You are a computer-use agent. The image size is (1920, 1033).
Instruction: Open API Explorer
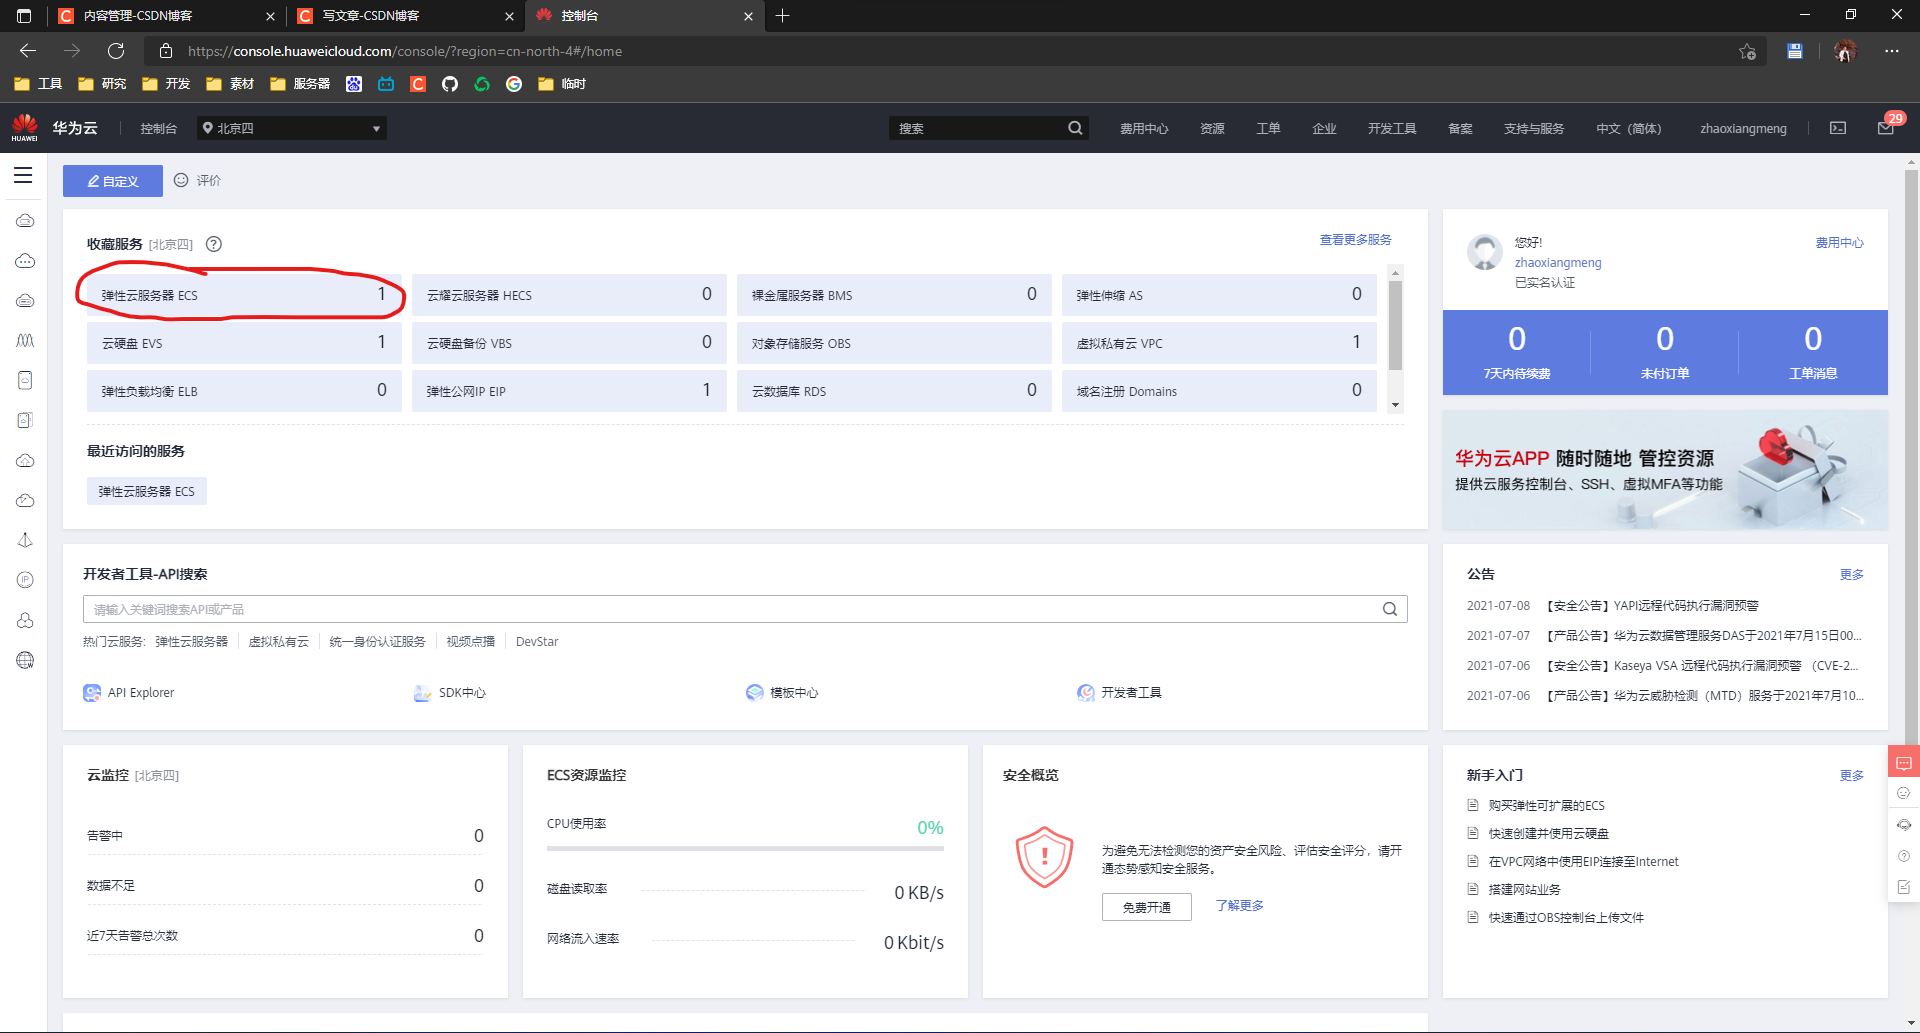pyautogui.click(x=129, y=692)
